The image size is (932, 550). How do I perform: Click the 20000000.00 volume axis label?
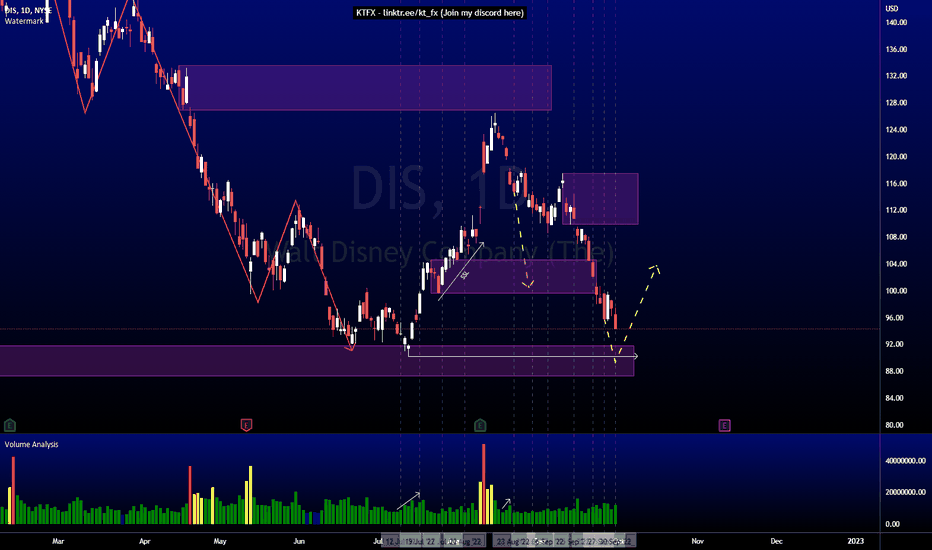[x=906, y=492]
